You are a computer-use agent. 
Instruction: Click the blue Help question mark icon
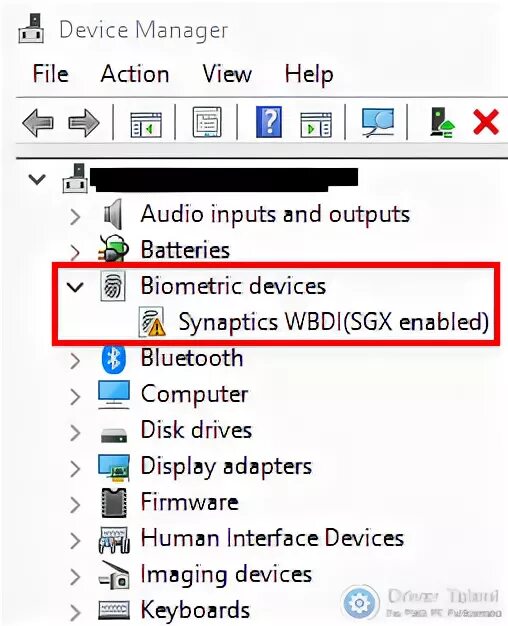(x=269, y=122)
